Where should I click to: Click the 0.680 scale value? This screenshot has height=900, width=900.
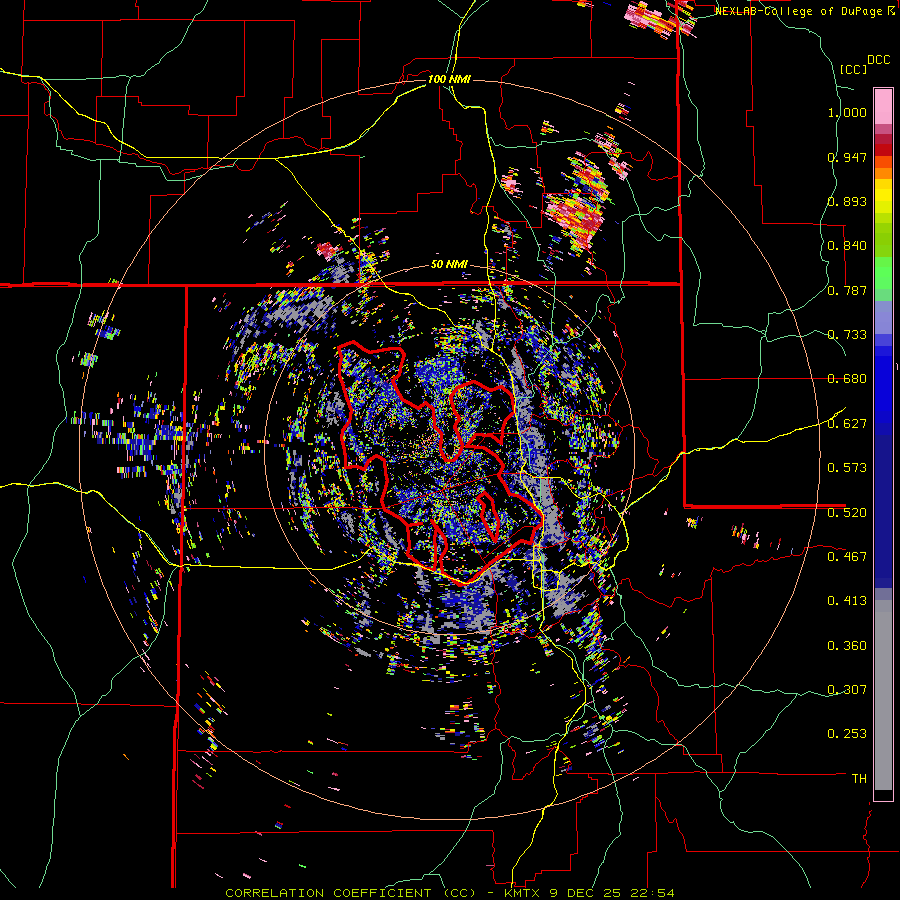point(847,379)
